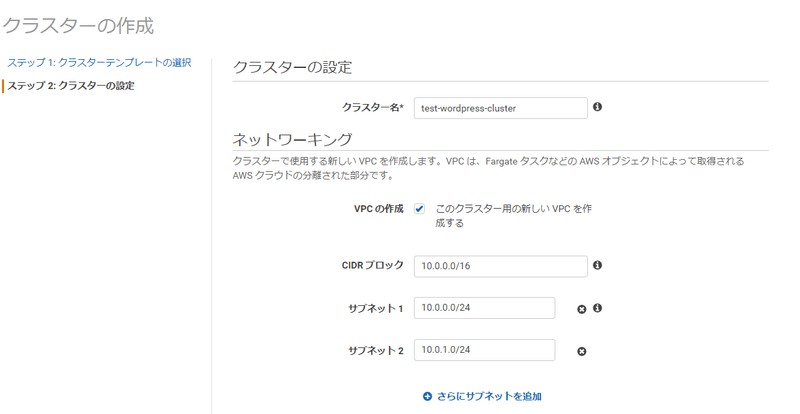The image size is (800, 414).
Task: Click さらにサブネットを追加 link text
Action: coord(489,396)
